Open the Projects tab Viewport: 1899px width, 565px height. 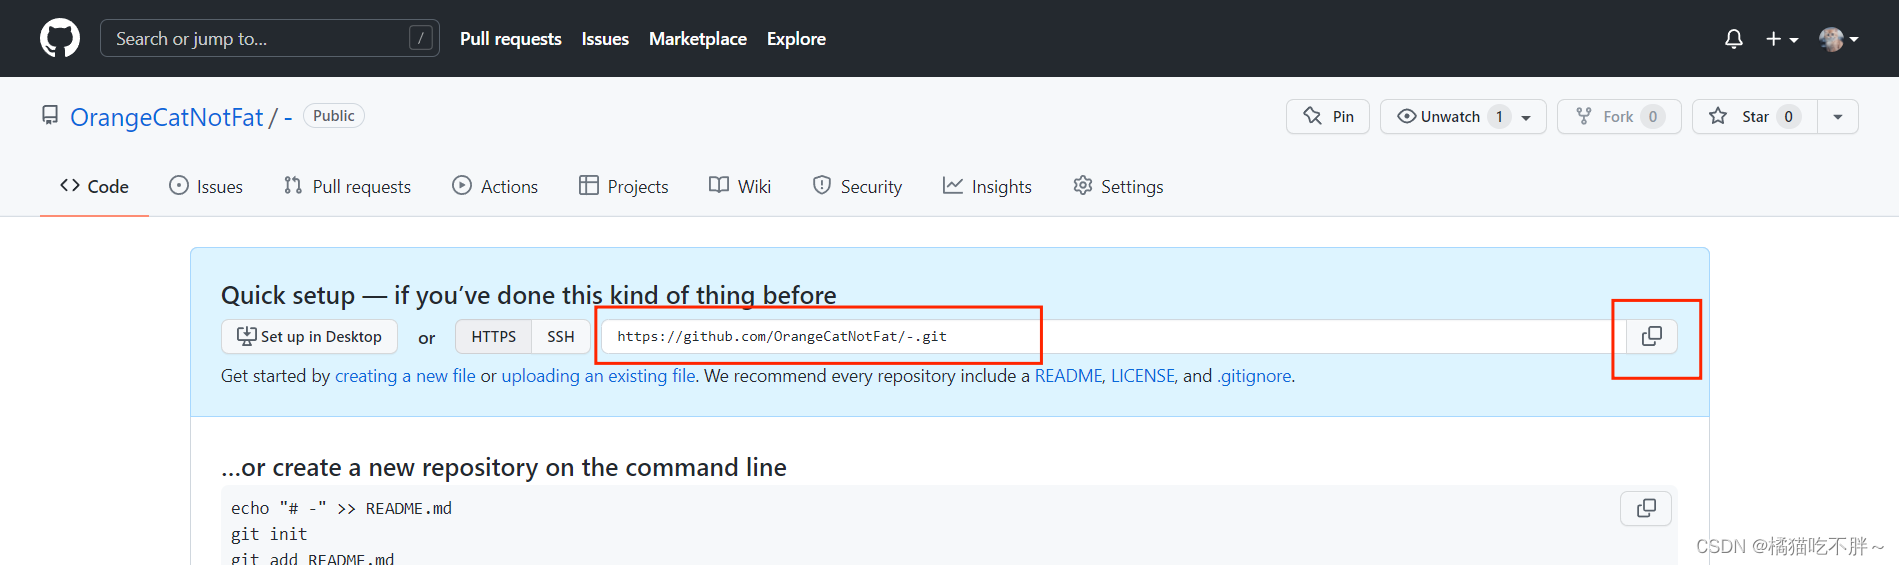tap(624, 186)
